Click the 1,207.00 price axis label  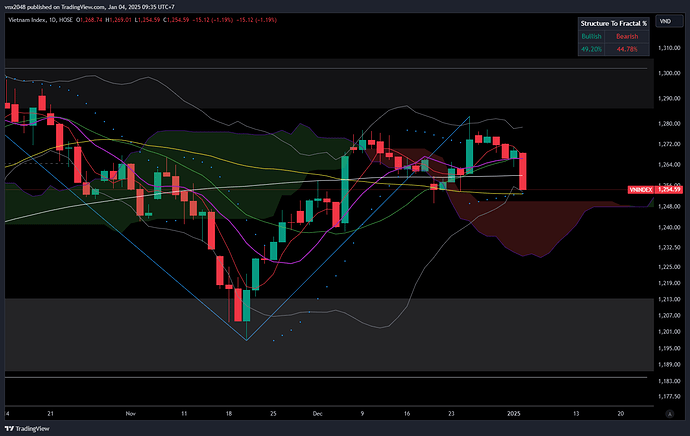coord(669,315)
